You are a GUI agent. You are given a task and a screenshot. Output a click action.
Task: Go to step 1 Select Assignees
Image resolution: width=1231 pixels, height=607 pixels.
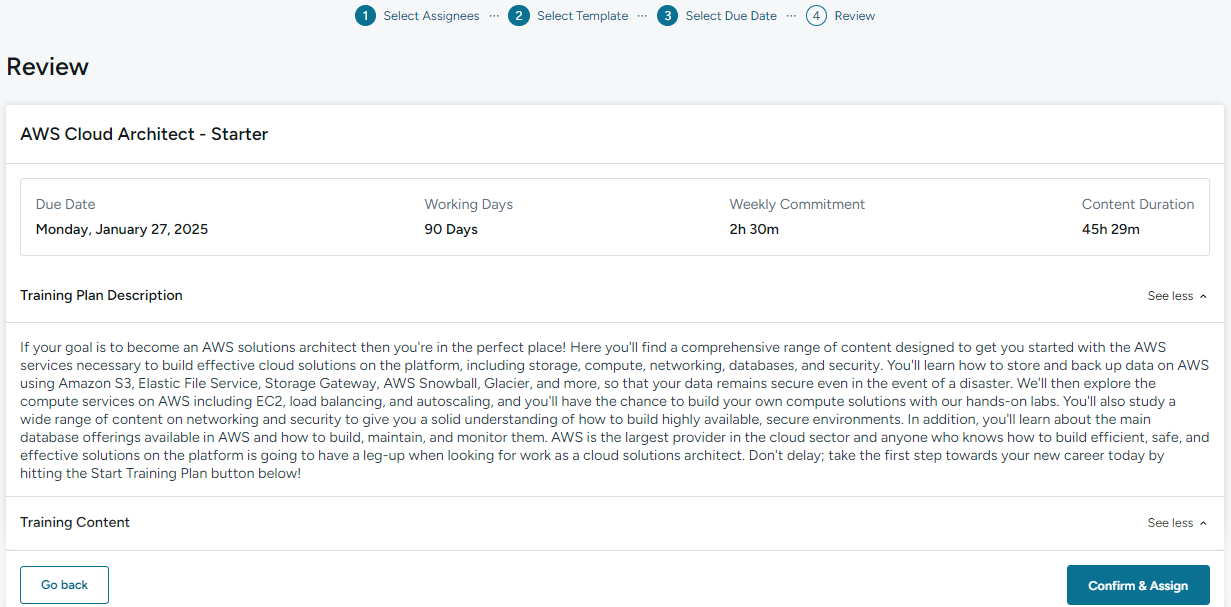point(417,16)
